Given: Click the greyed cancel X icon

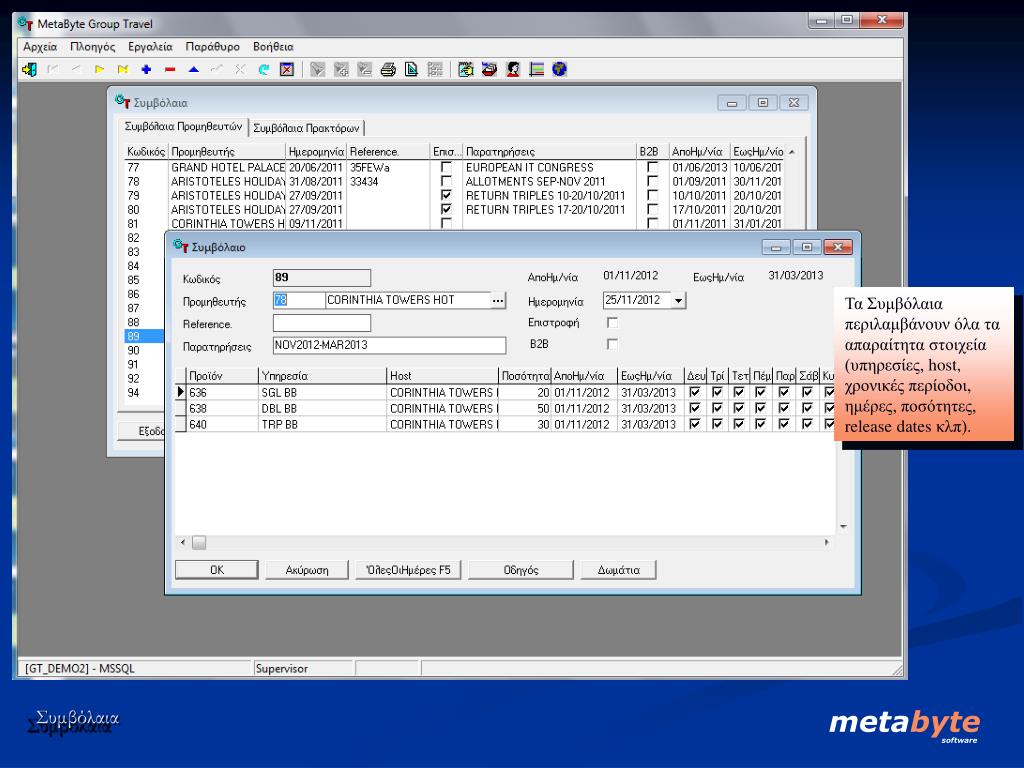Looking at the screenshot, I should pyautogui.click(x=240, y=69).
